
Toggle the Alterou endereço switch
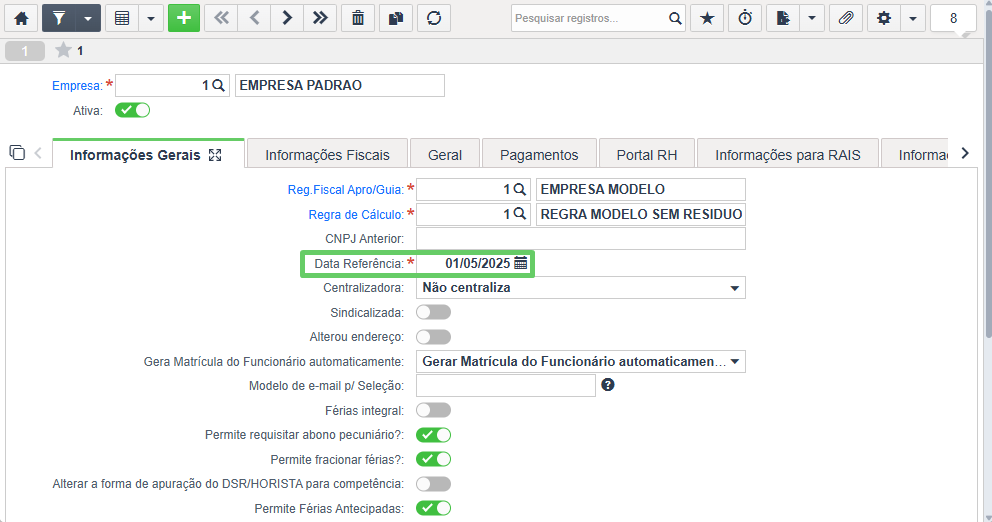click(x=433, y=337)
